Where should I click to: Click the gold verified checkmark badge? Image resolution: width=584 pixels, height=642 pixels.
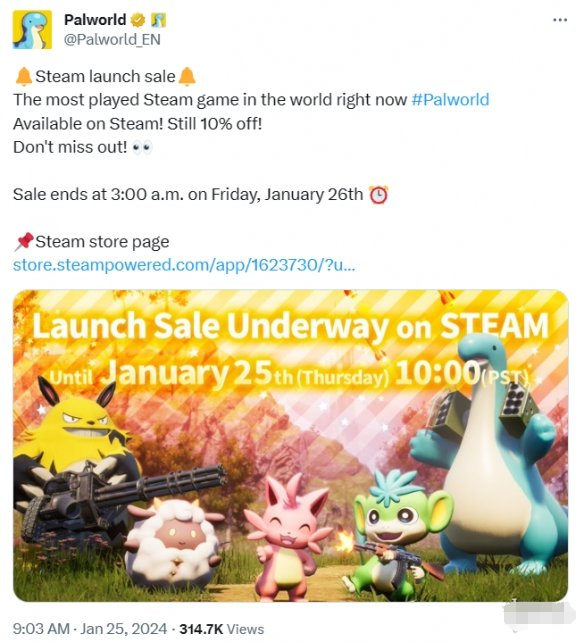(138, 20)
